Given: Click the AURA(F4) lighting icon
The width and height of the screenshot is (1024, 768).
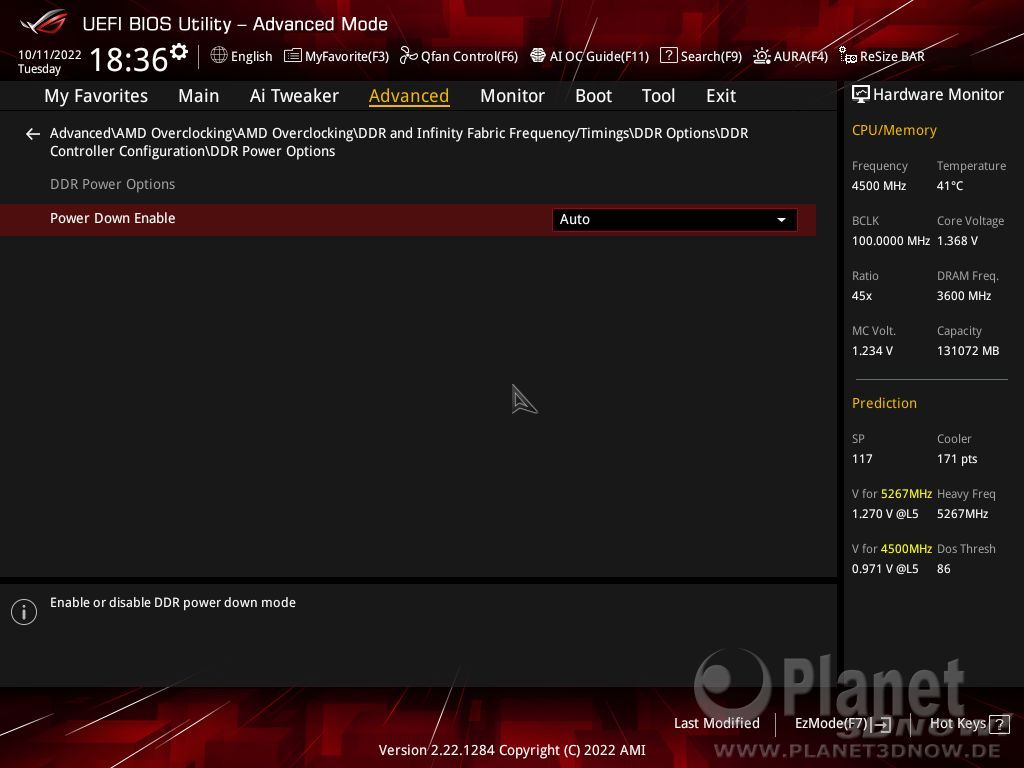Looking at the screenshot, I should point(761,56).
